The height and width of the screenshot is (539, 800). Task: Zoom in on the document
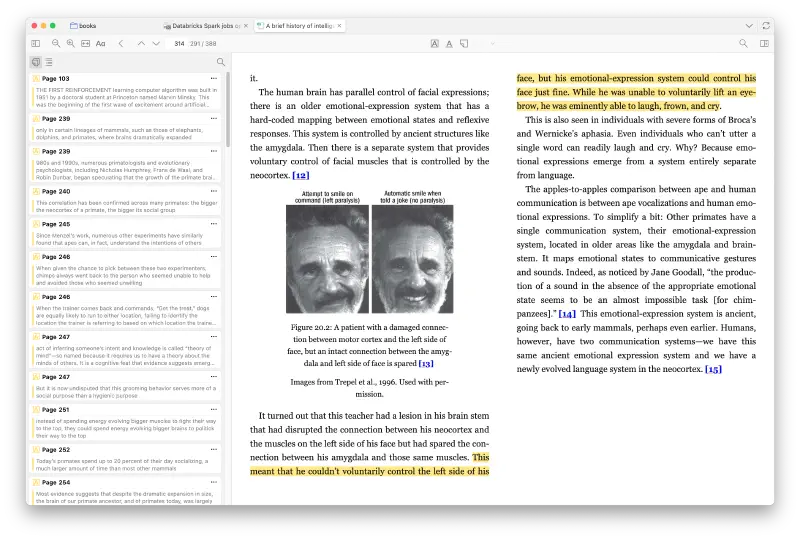point(70,44)
